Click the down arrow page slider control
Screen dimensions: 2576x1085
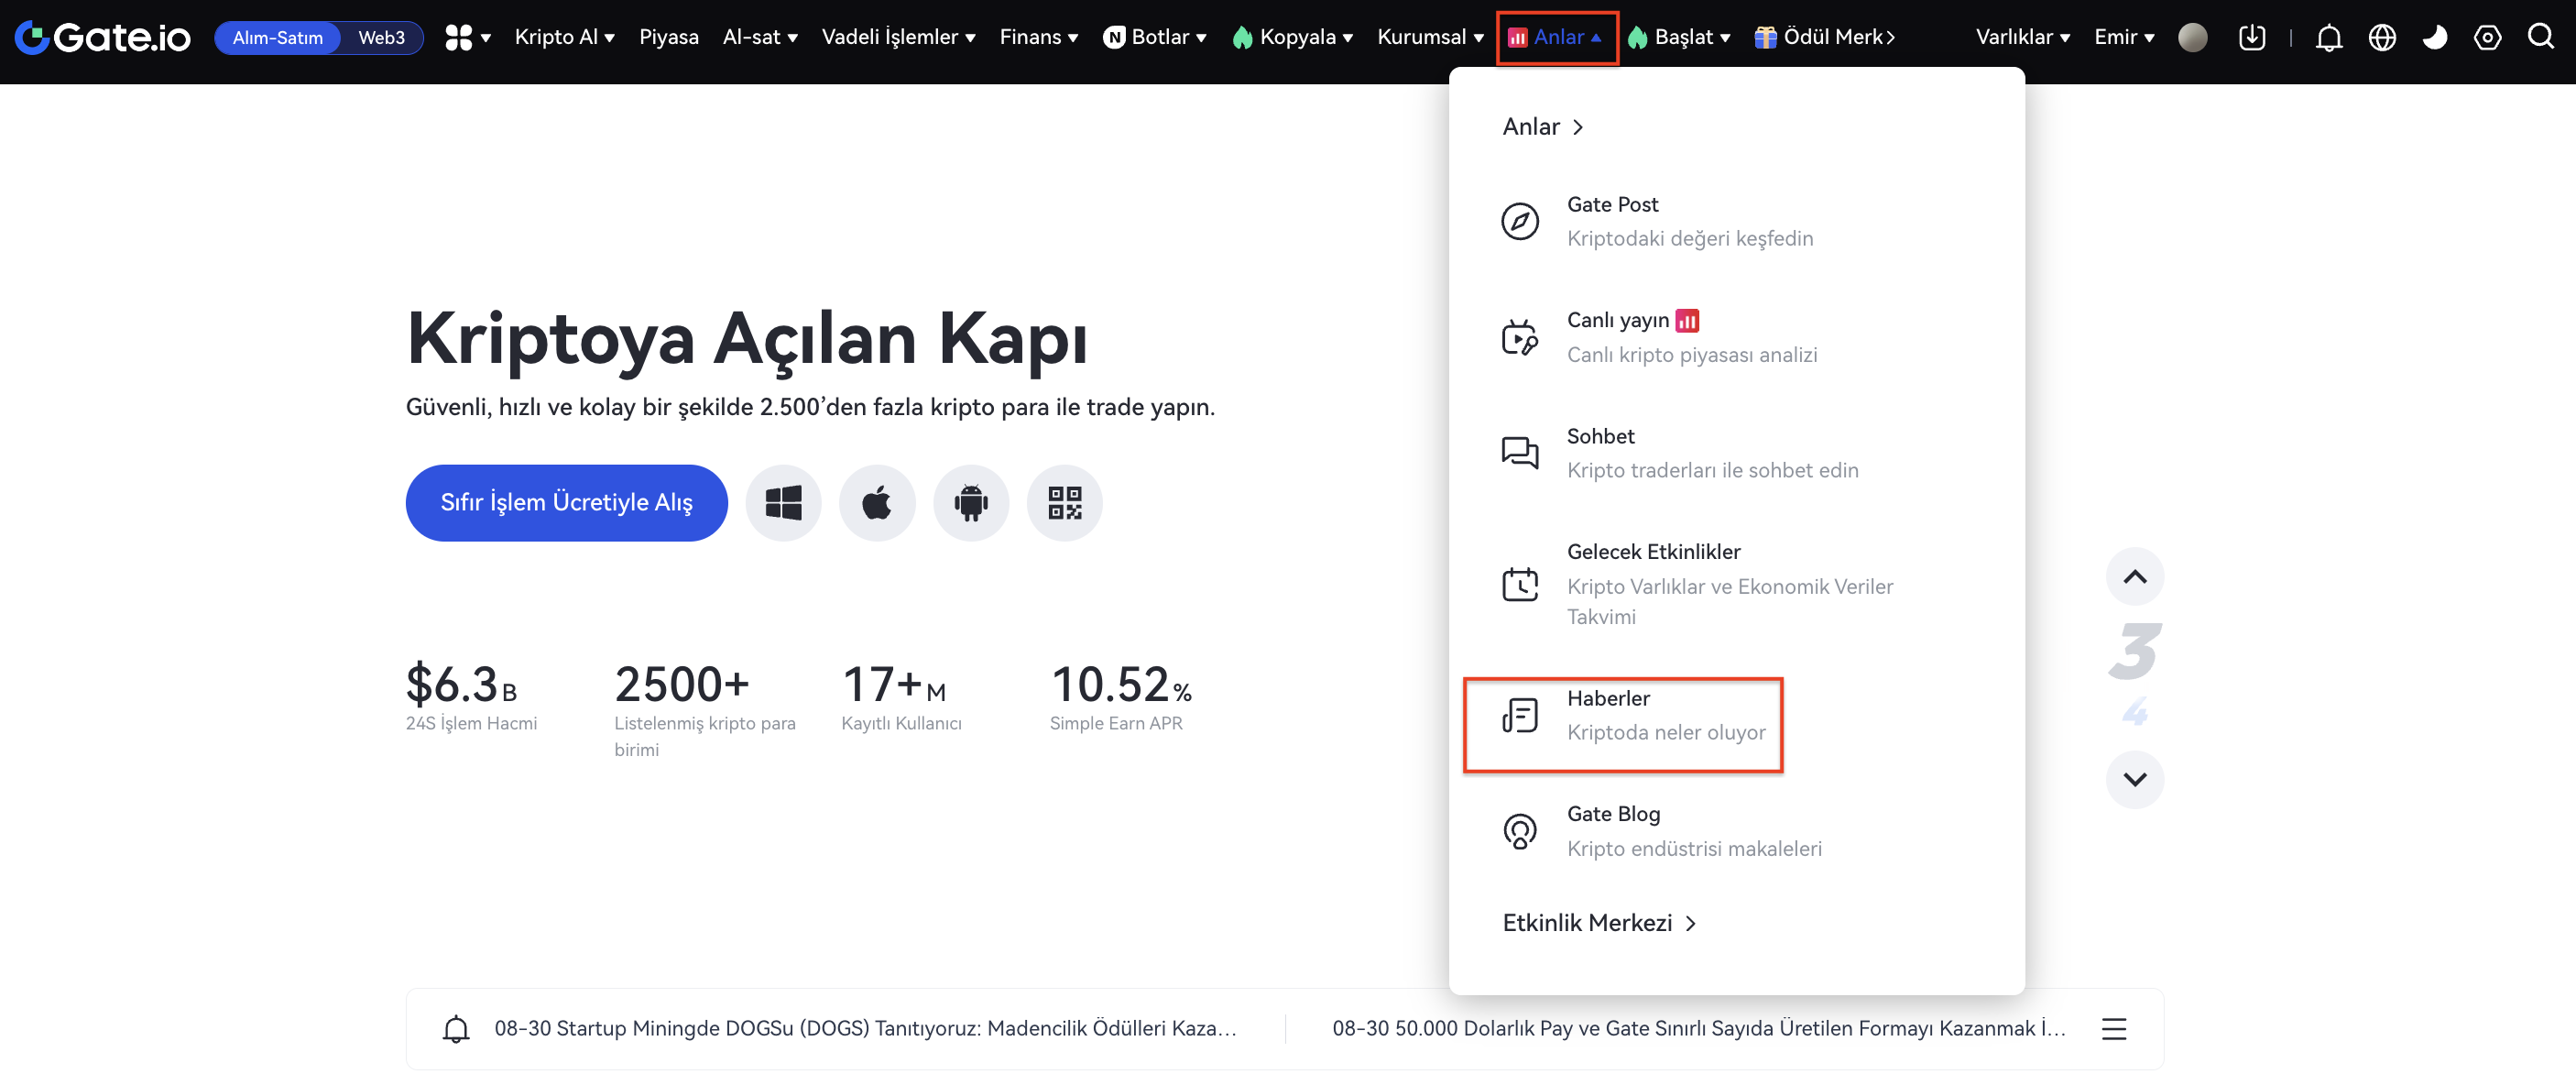[x=2134, y=779]
